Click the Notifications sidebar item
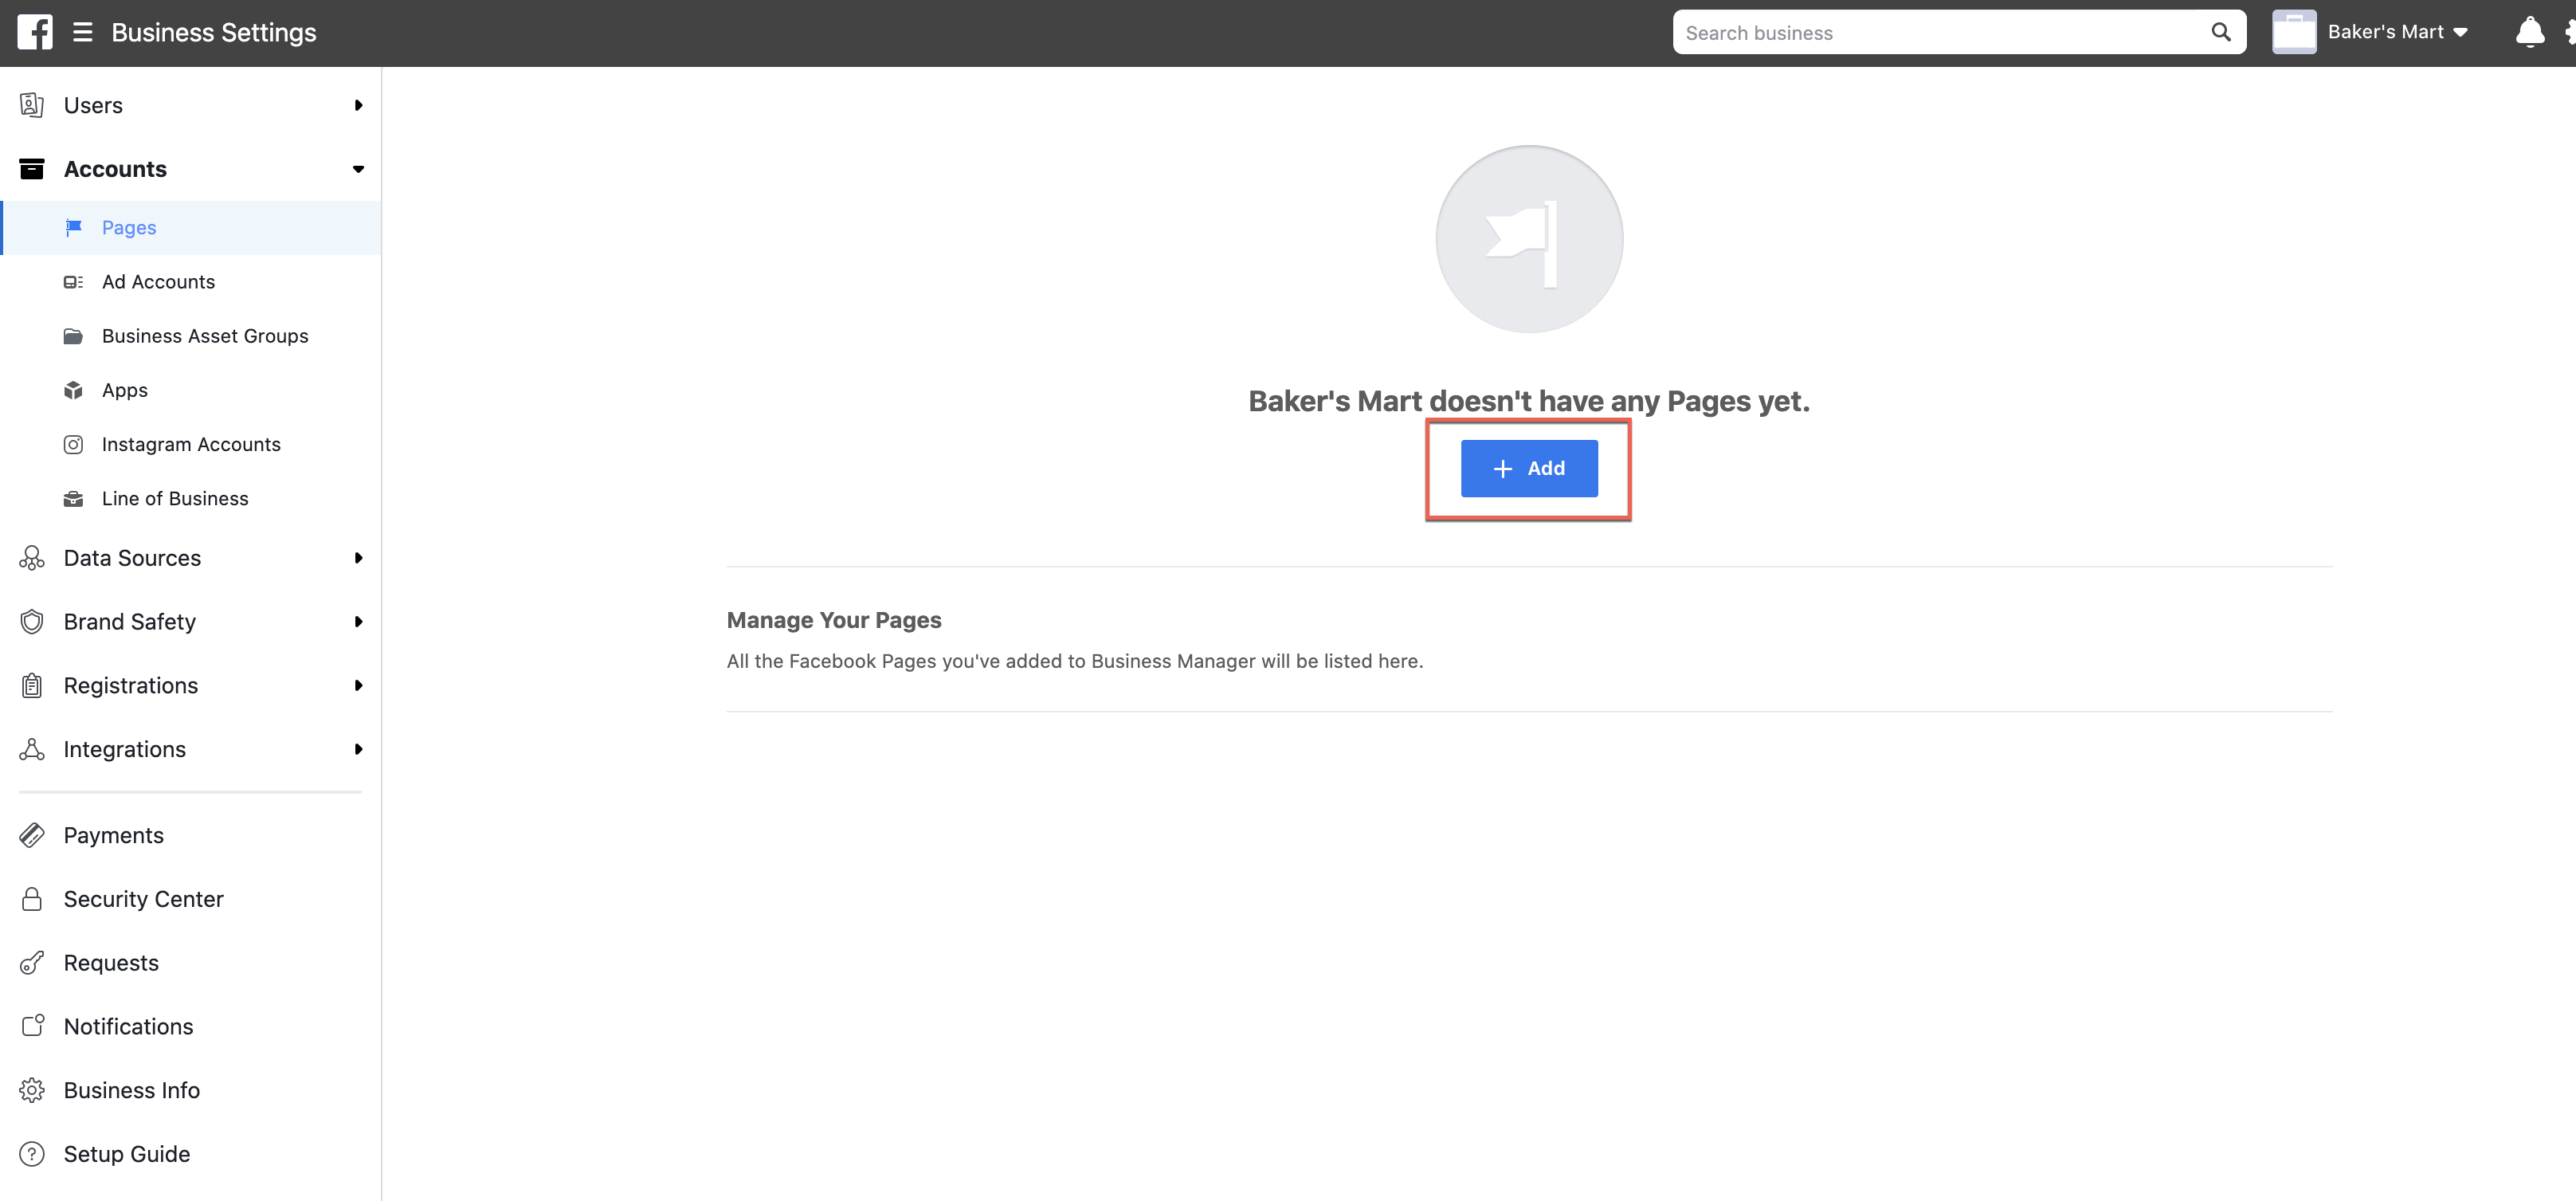The height and width of the screenshot is (1201, 2576). tap(128, 1025)
